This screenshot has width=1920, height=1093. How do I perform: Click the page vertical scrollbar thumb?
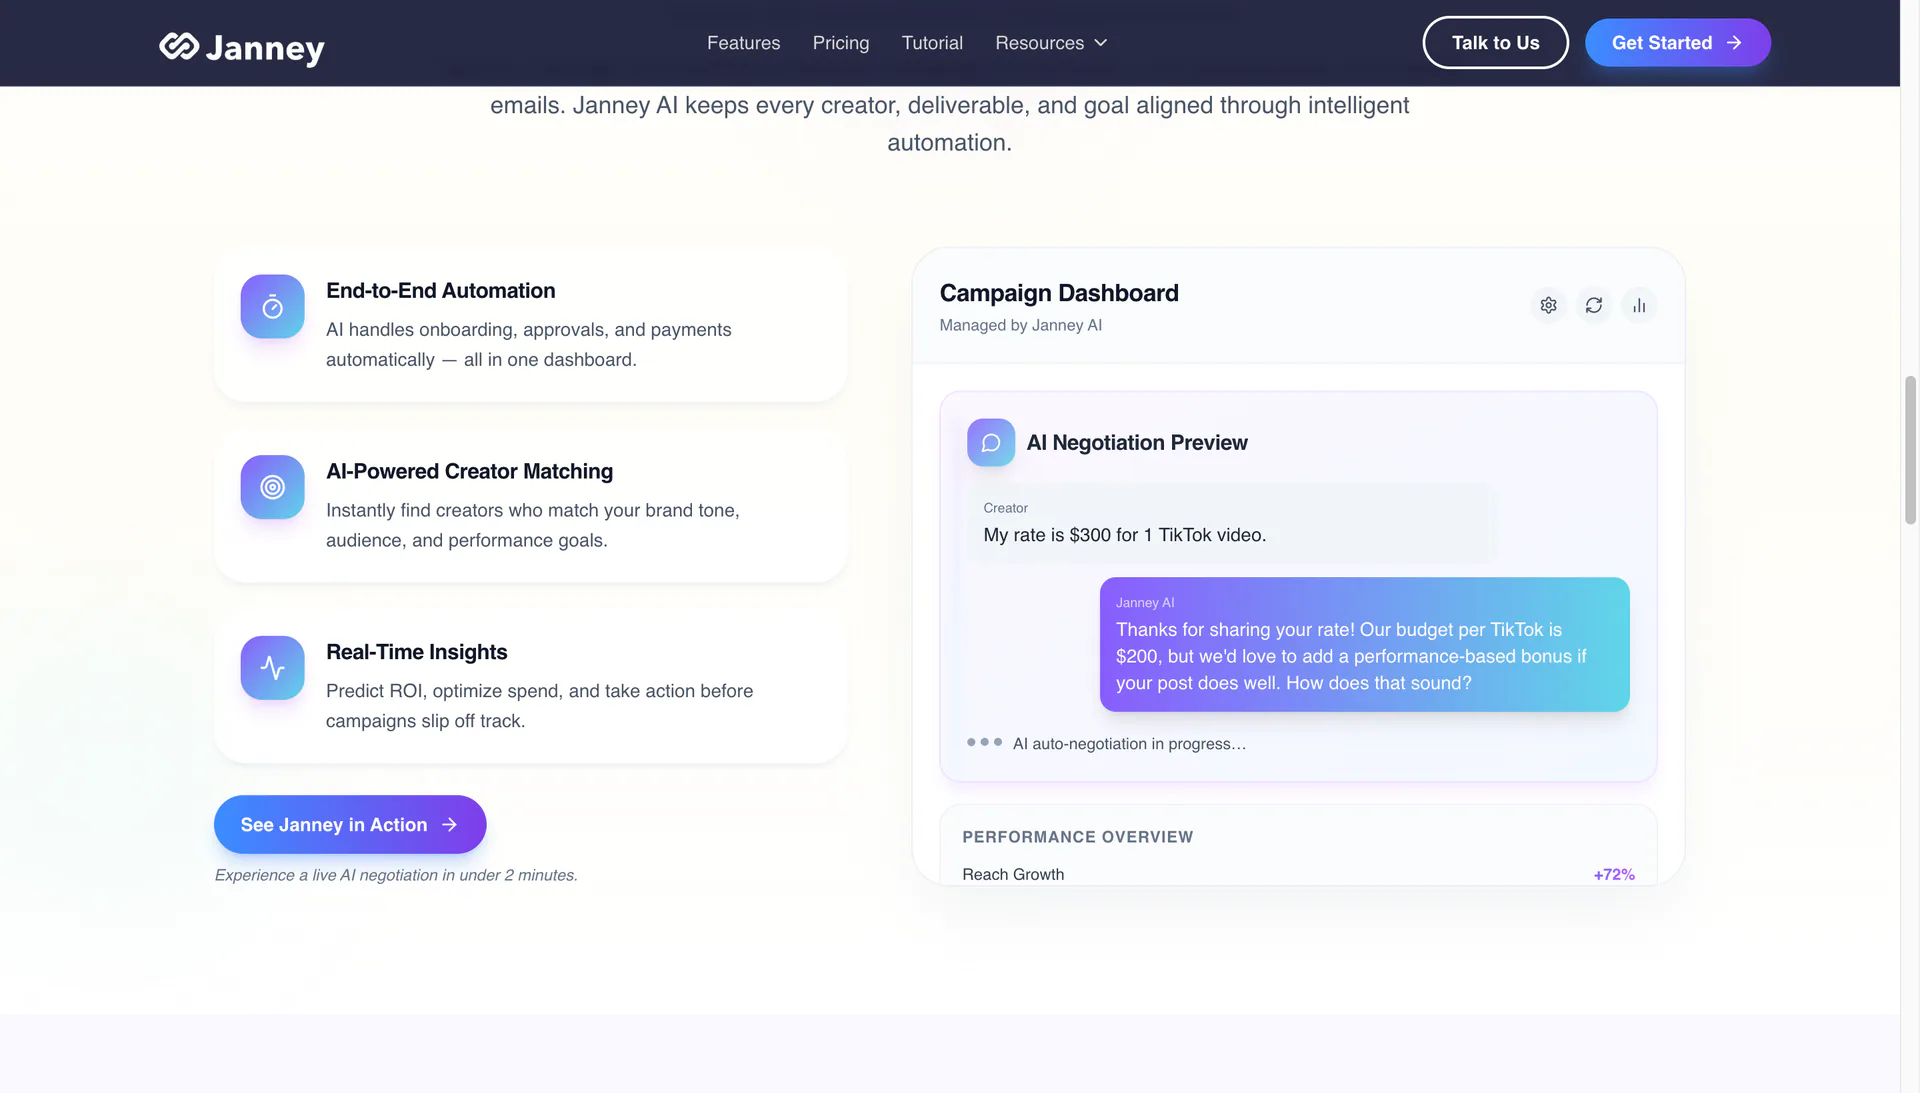click(1910, 450)
